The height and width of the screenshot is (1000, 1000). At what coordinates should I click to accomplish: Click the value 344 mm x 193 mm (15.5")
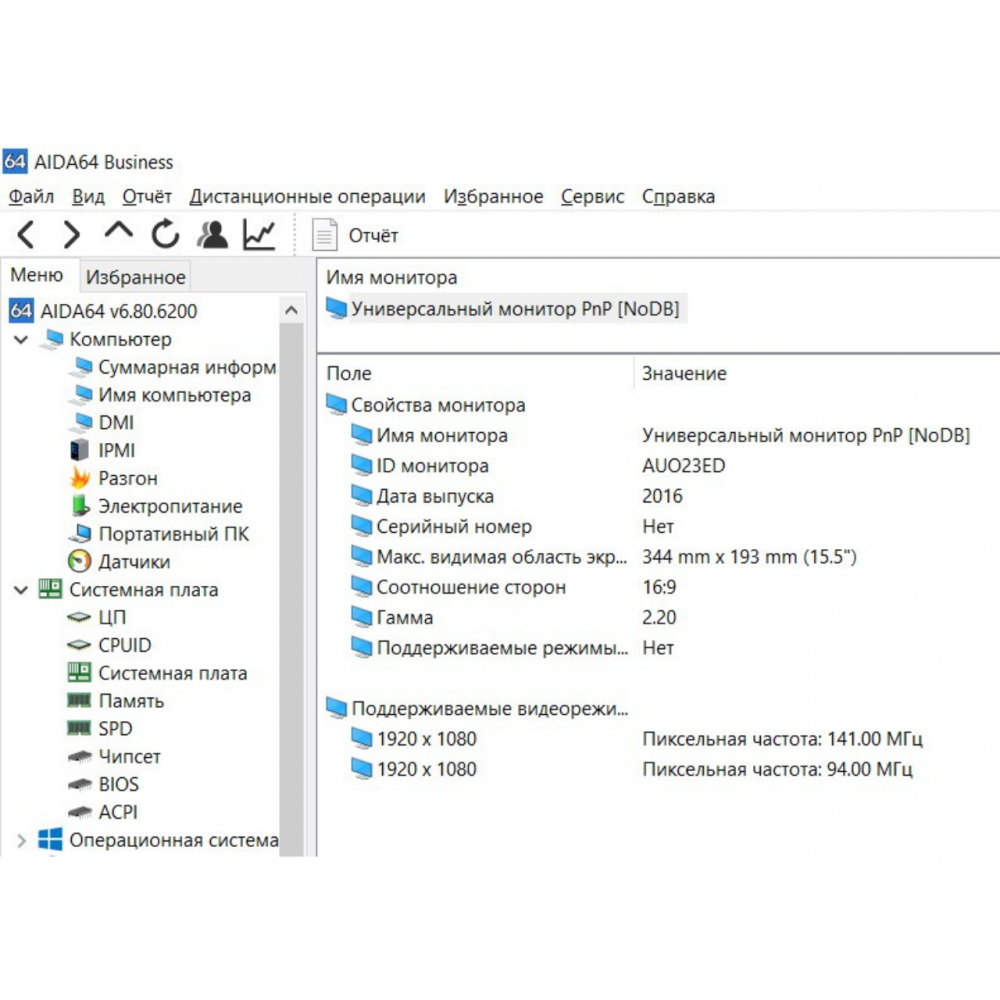tap(749, 557)
